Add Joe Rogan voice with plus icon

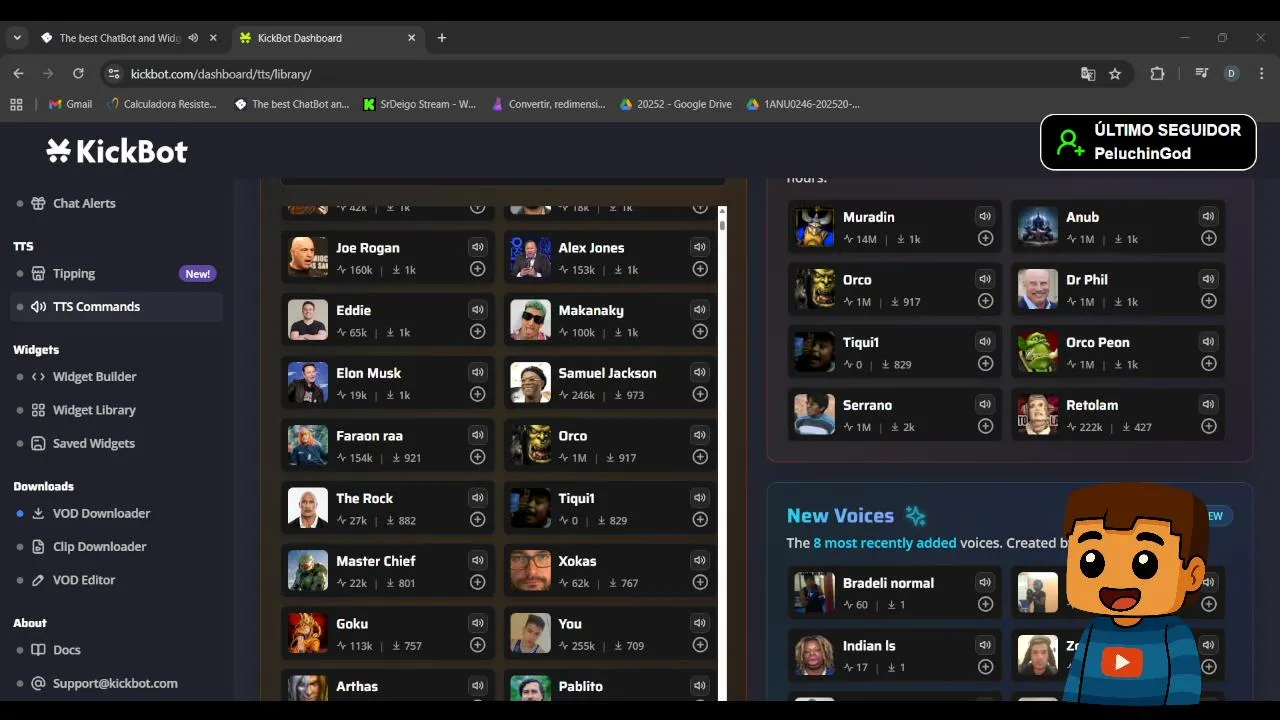coord(477,269)
